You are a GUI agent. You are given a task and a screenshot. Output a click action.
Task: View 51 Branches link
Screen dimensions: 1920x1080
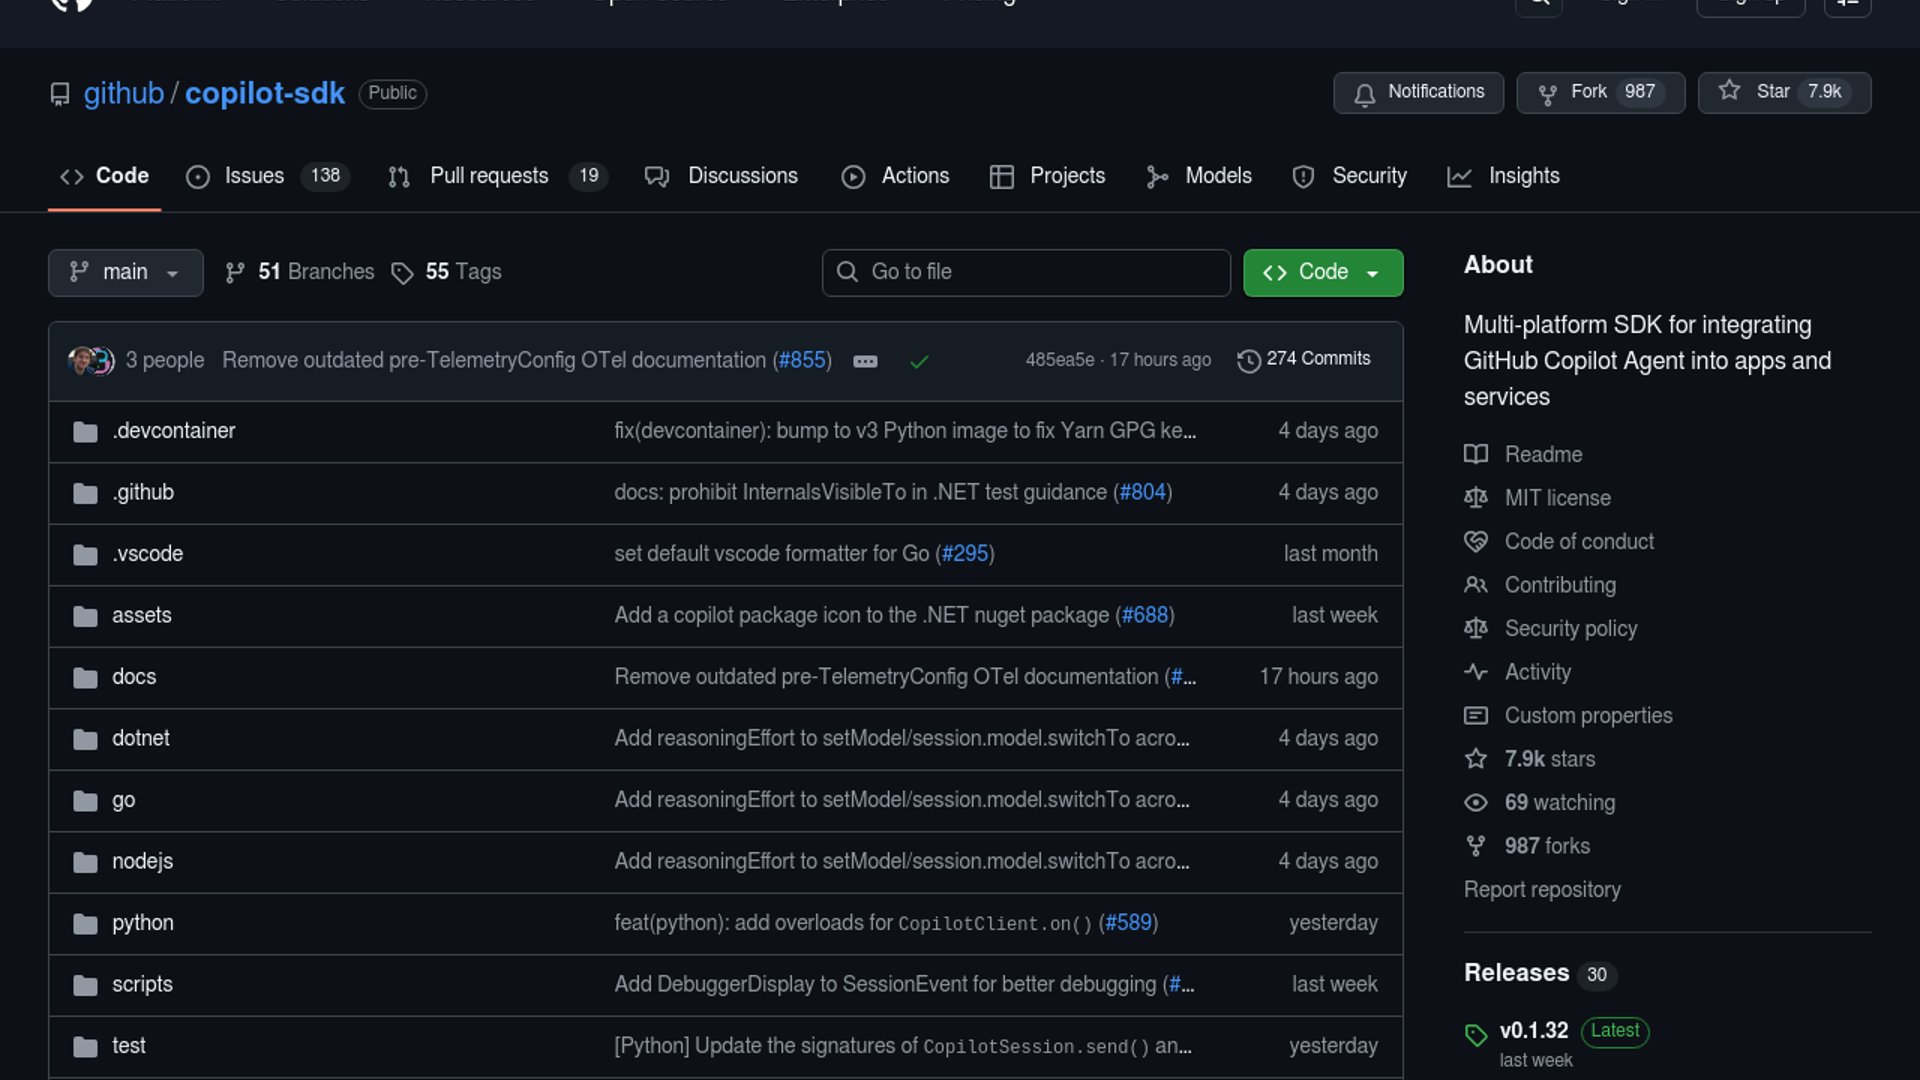coord(315,272)
